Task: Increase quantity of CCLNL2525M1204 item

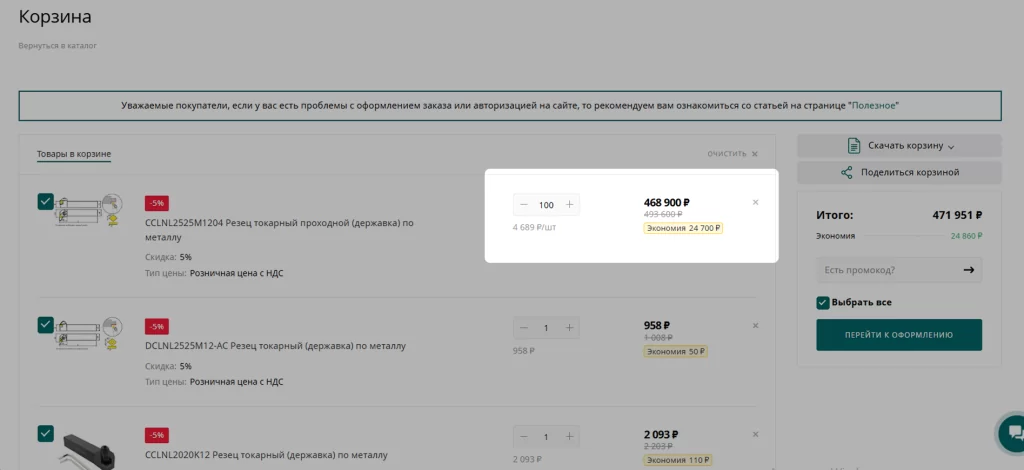Action: 569,205
